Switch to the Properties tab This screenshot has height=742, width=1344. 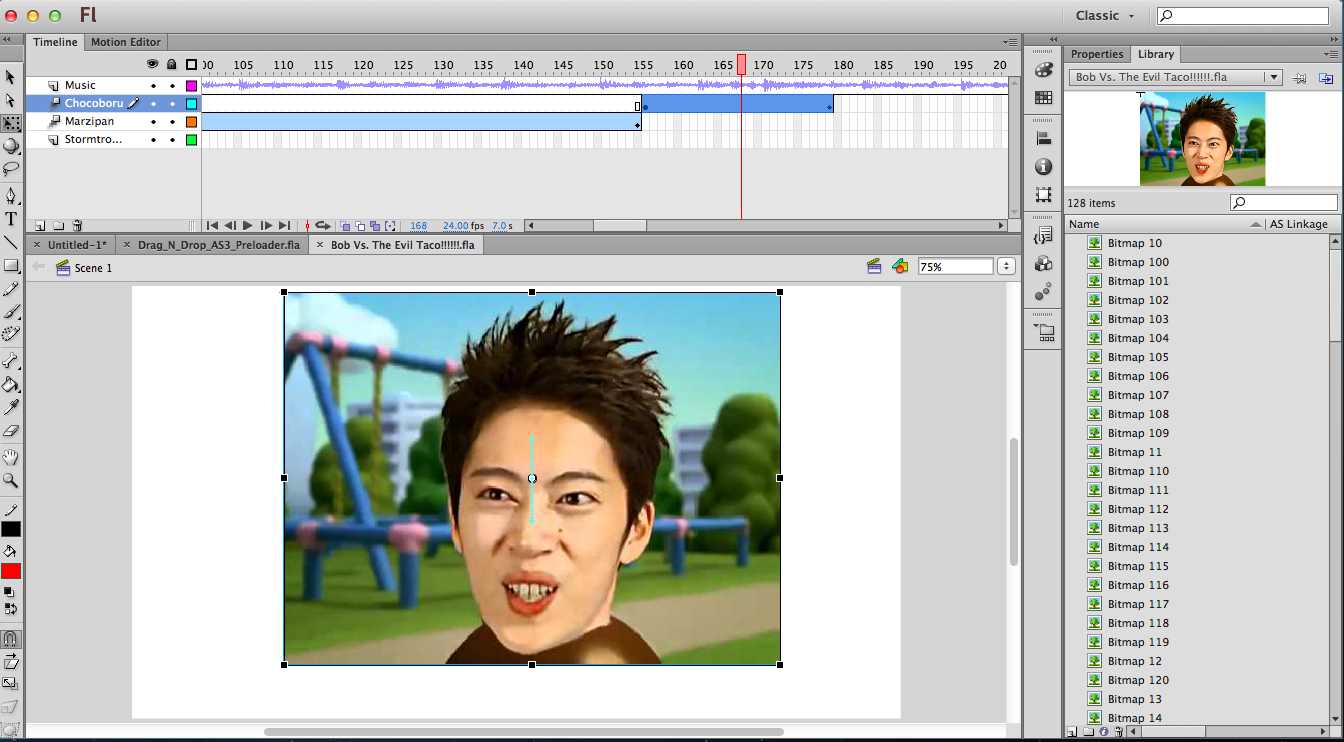click(1097, 54)
